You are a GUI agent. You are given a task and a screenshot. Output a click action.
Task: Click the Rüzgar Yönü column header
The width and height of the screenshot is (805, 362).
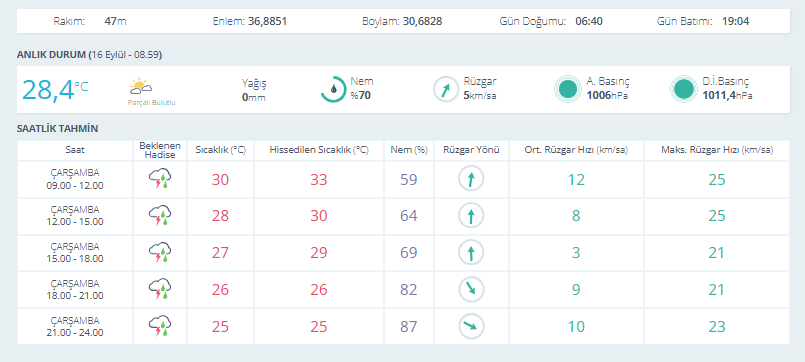click(471, 150)
